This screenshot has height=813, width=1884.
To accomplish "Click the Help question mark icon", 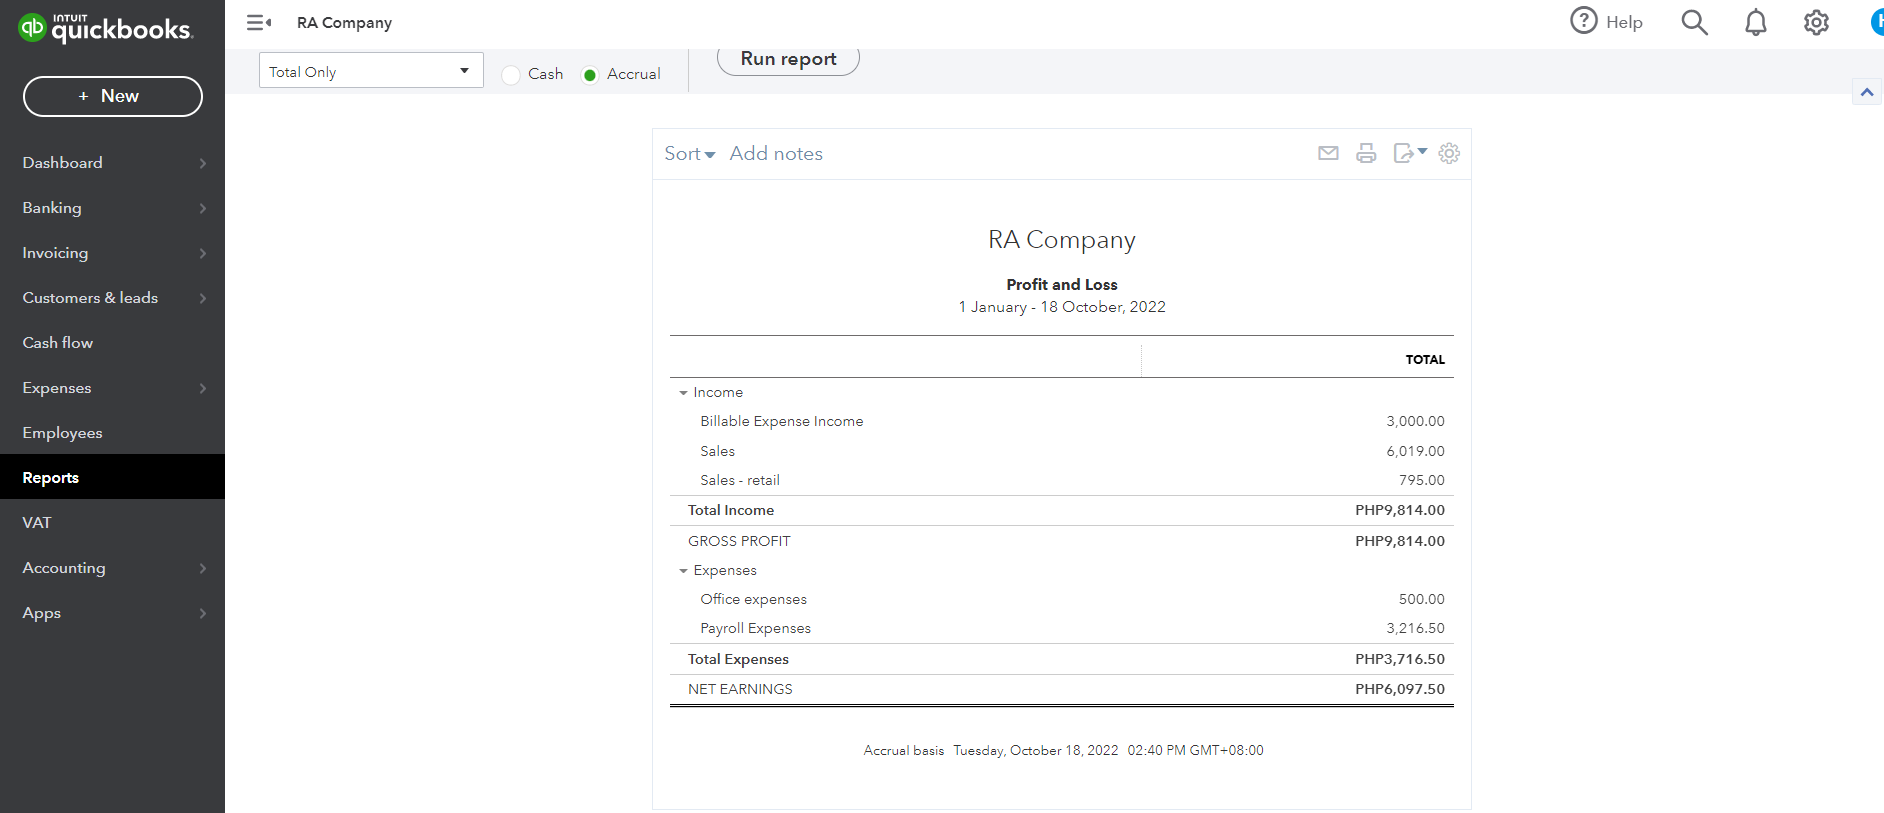I will coord(1584,21).
